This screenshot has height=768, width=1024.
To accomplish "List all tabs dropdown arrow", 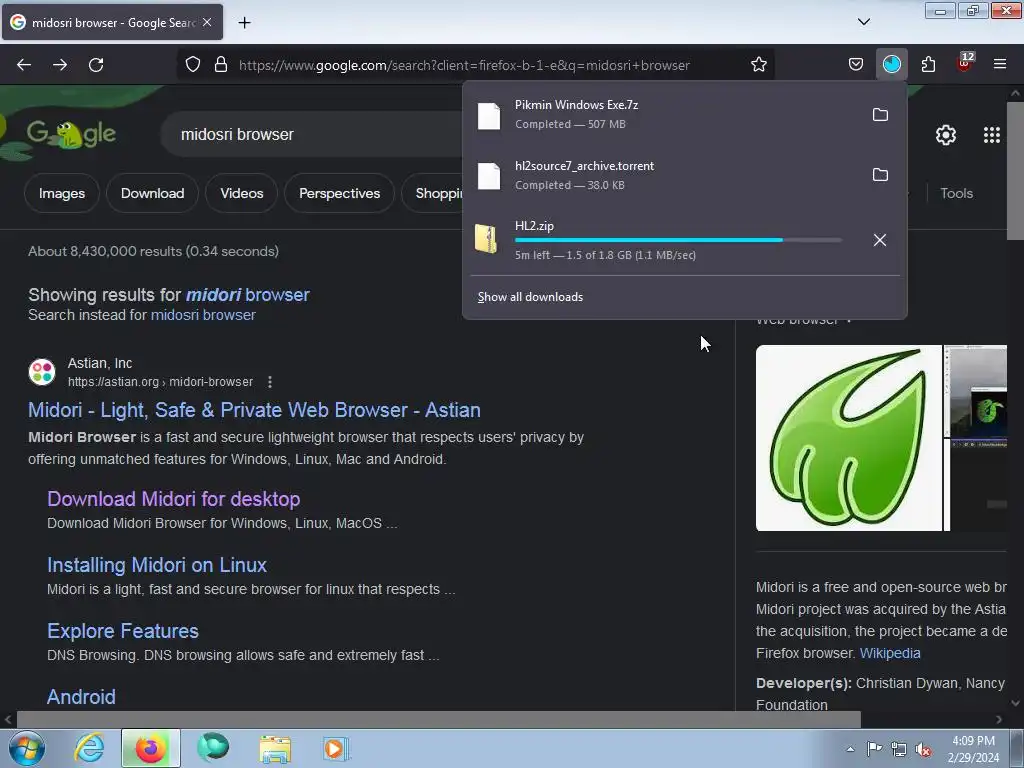I will tap(863, 22).
